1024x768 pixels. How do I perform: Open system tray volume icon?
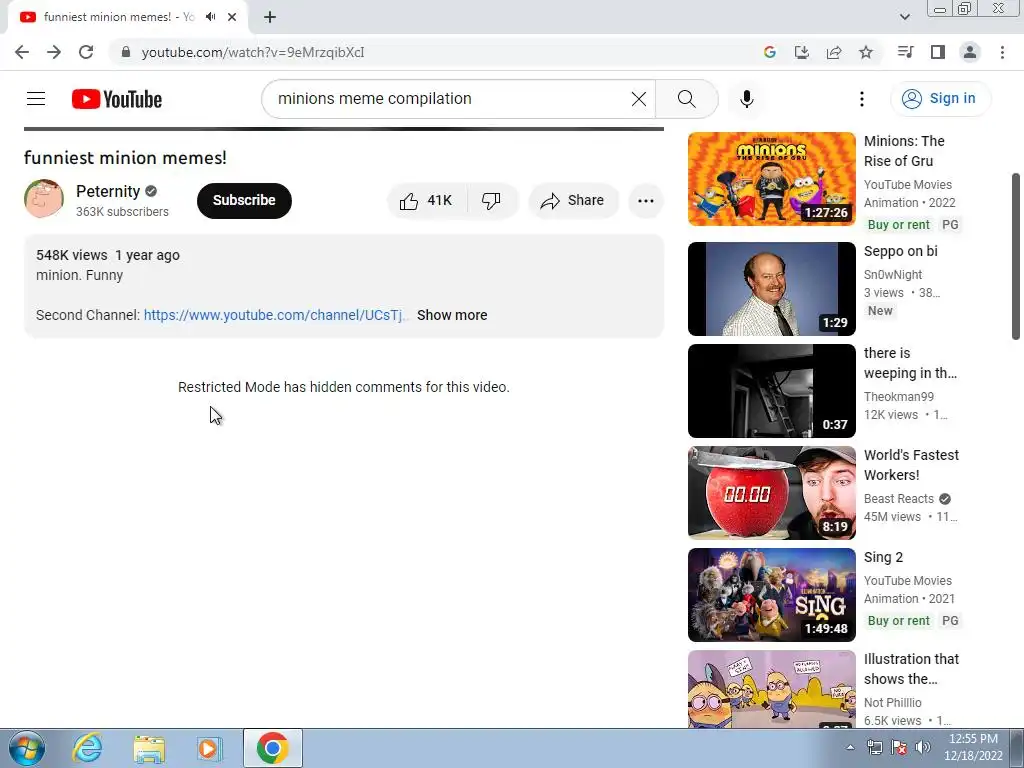(x=922, y=747)
